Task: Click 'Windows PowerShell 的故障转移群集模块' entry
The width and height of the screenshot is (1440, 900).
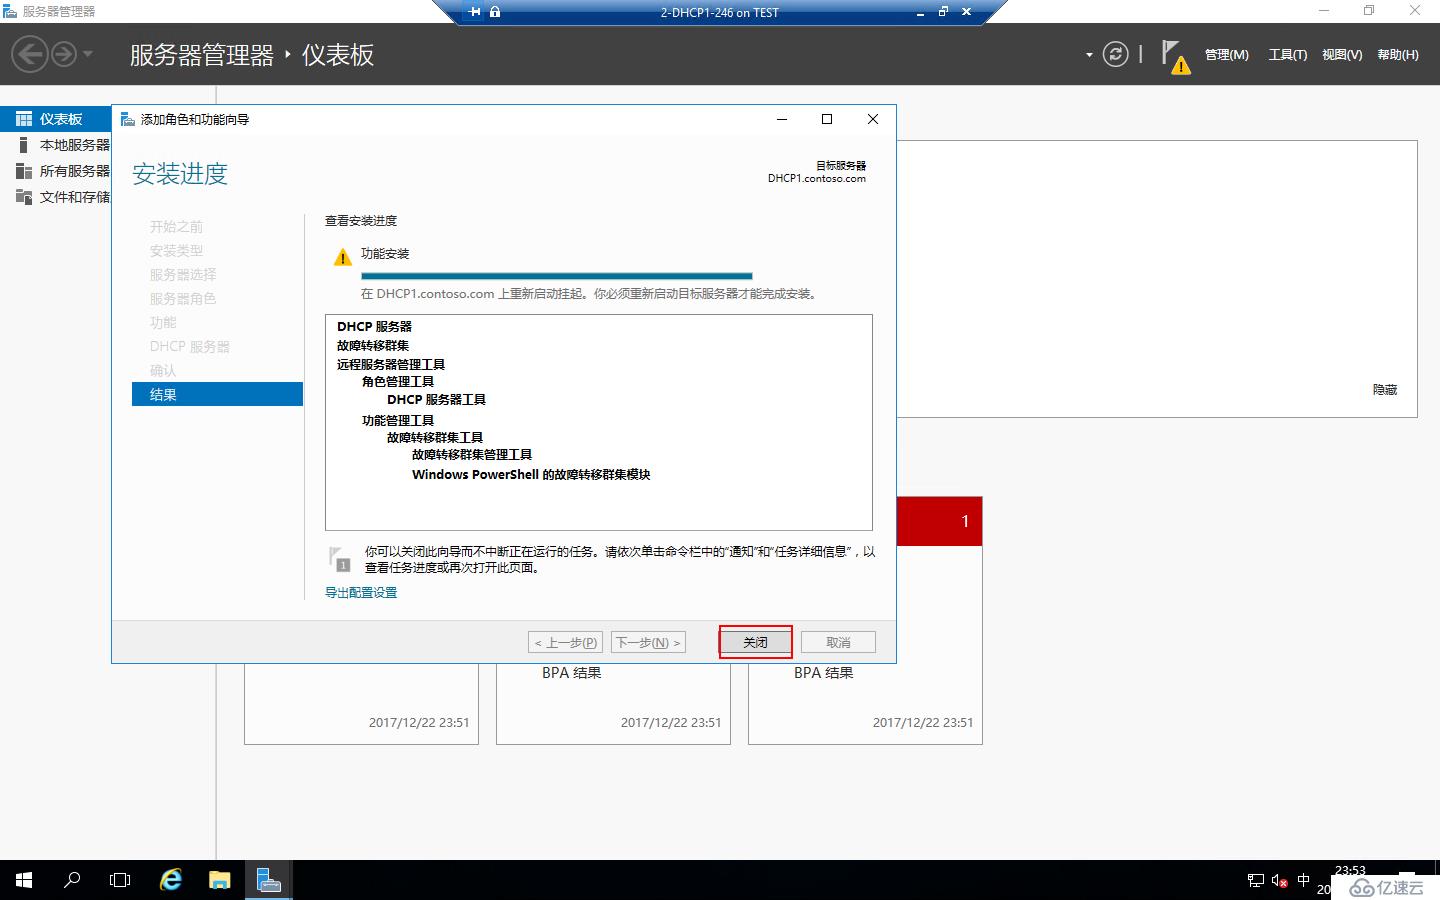Action: (x=531, y=474)
